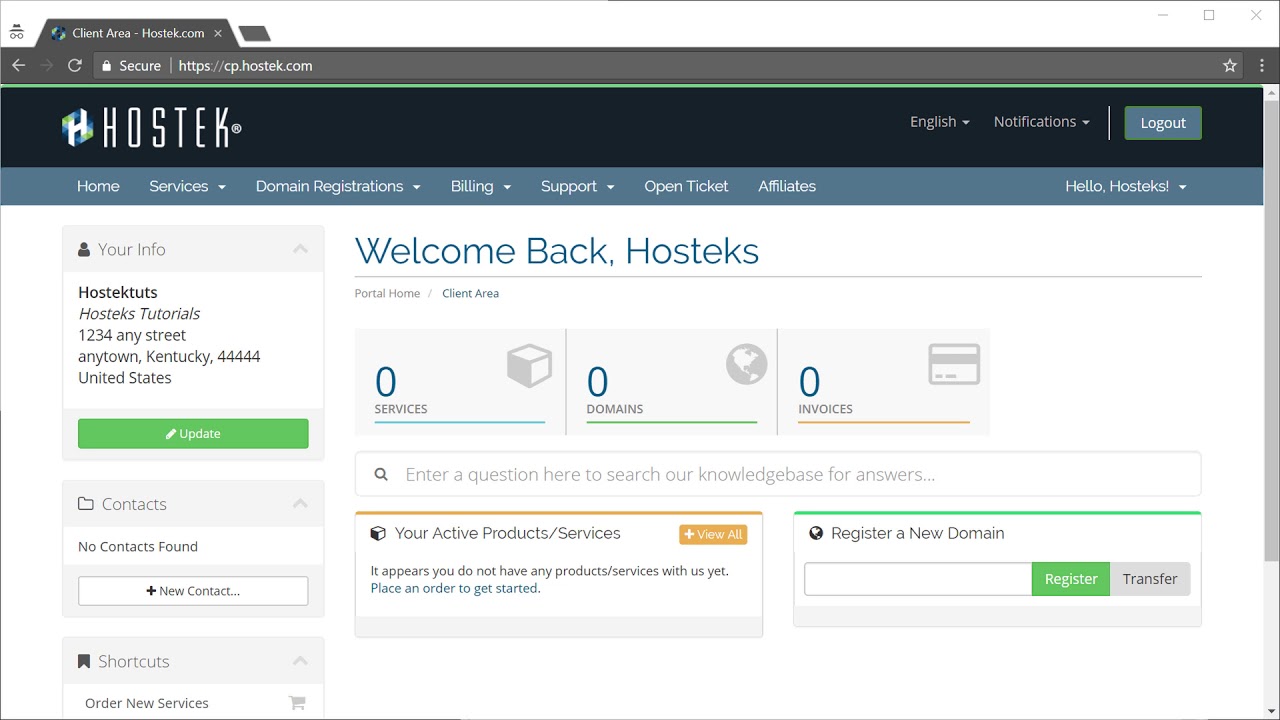Expand the Domain Registrations menu

tap(338, 187)
